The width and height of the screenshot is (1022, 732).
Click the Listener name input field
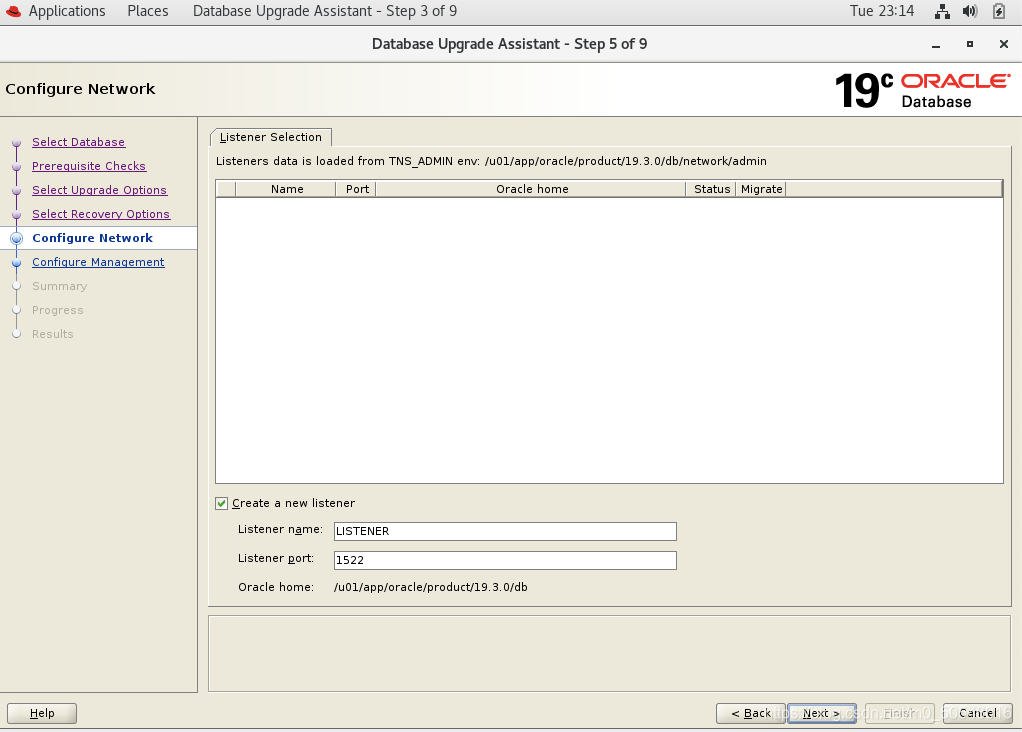click(x=505, y=531)
